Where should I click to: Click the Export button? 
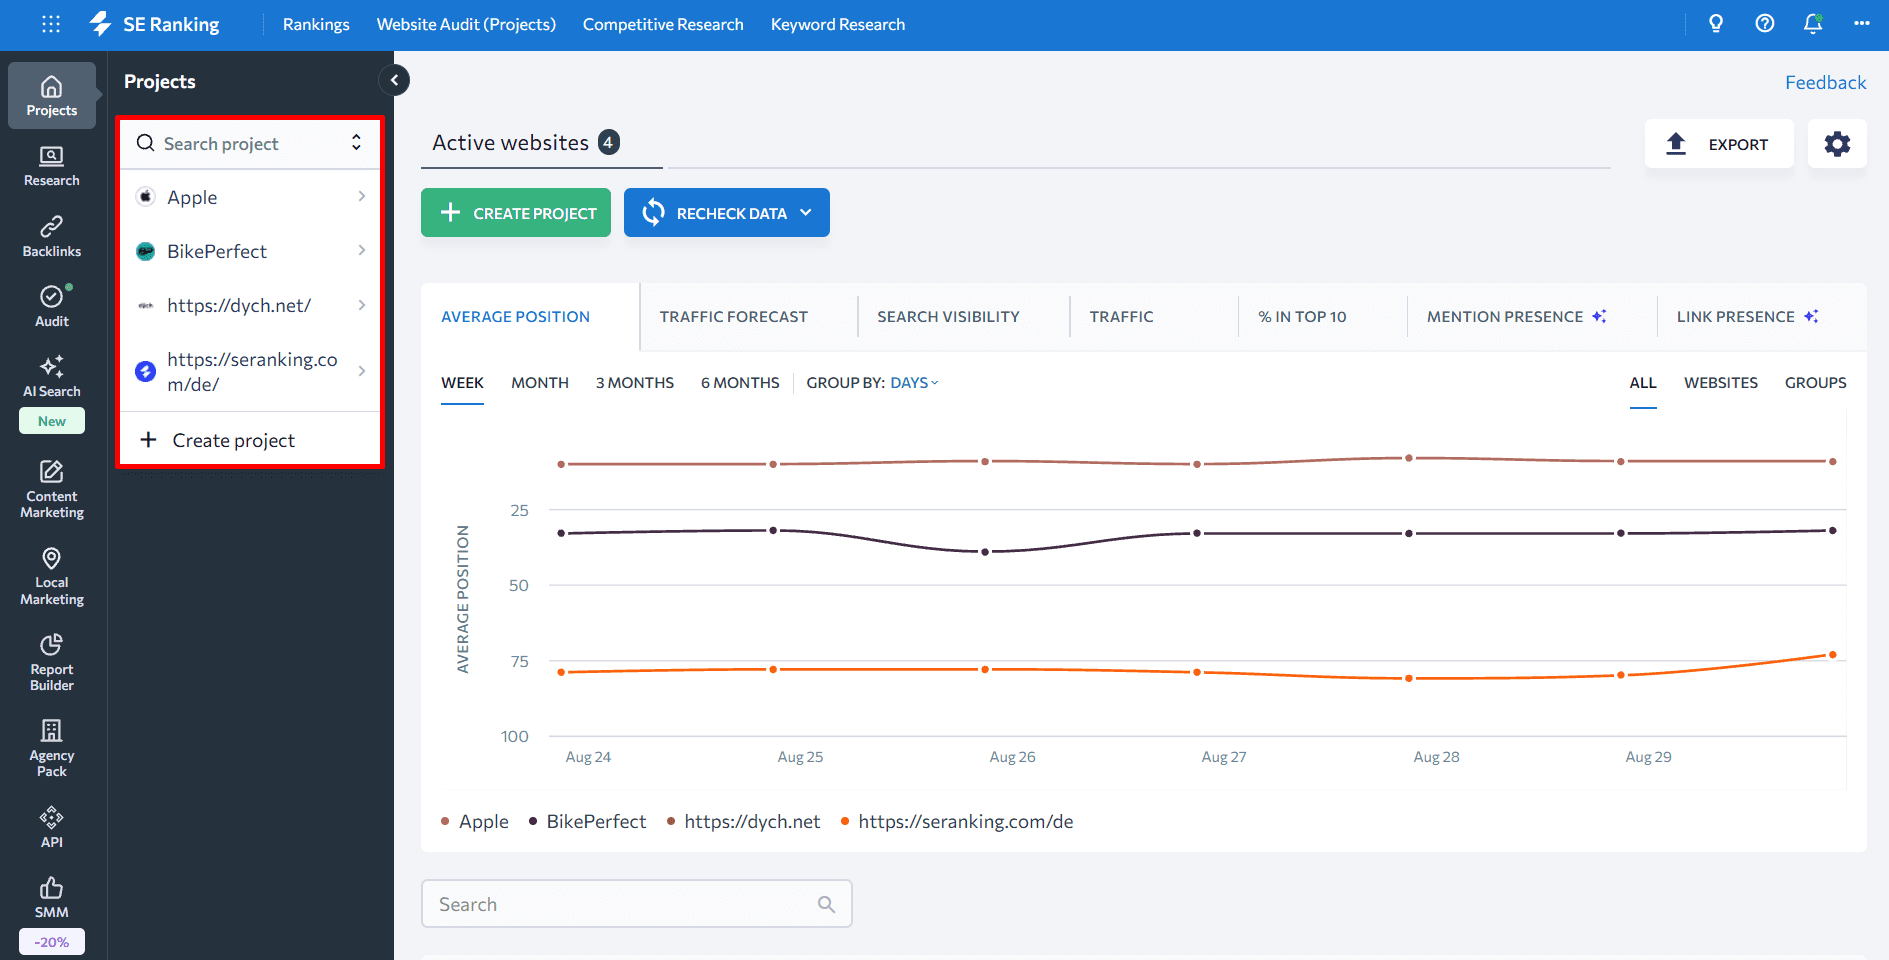coord(1719,144)
